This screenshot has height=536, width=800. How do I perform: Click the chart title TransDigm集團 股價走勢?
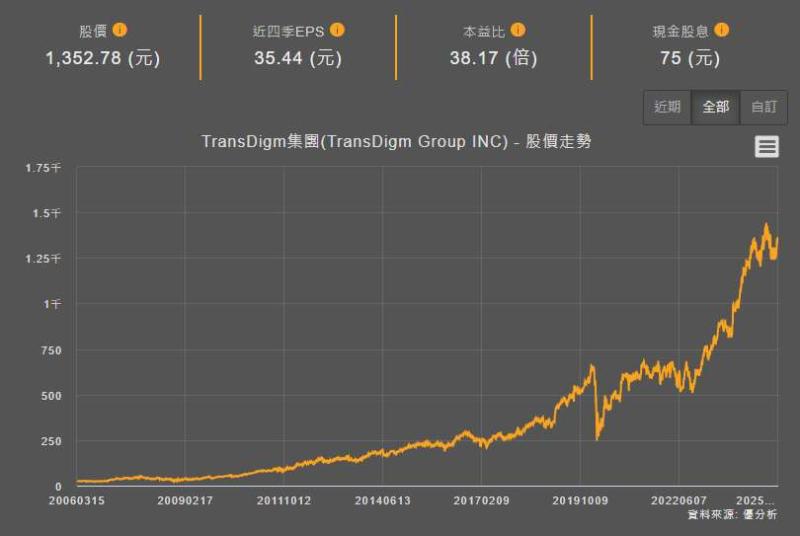pos(396,141)
